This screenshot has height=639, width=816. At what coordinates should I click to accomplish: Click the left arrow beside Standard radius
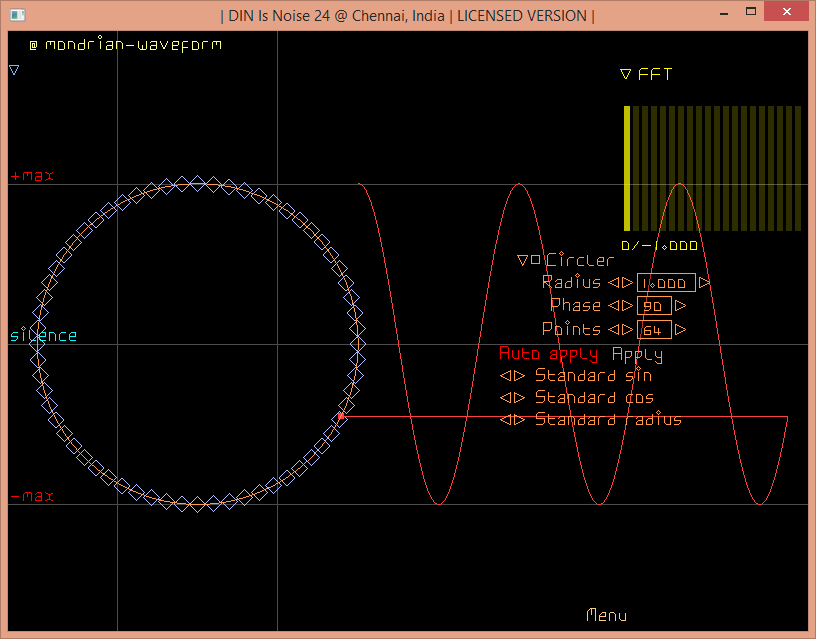pyautogui.click(x=506, y=420)
